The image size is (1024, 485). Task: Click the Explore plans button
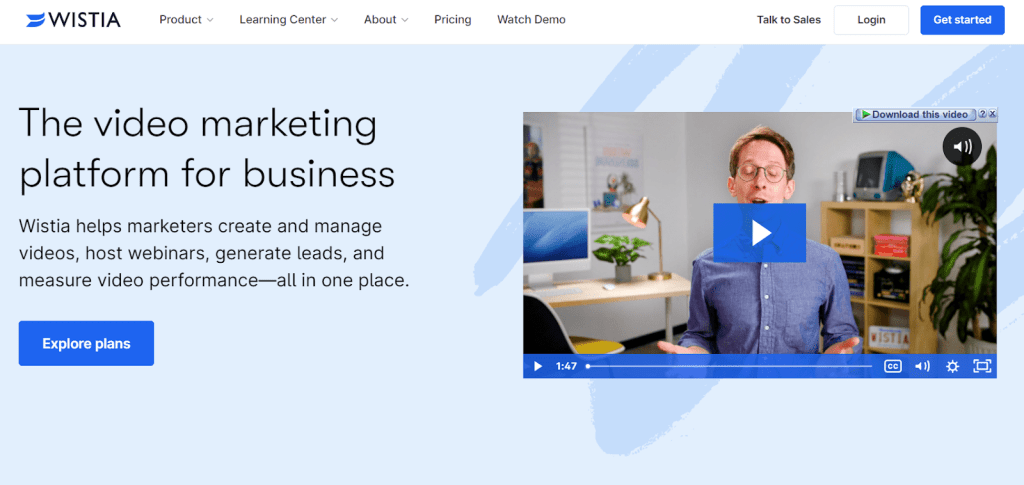[86, 343]
